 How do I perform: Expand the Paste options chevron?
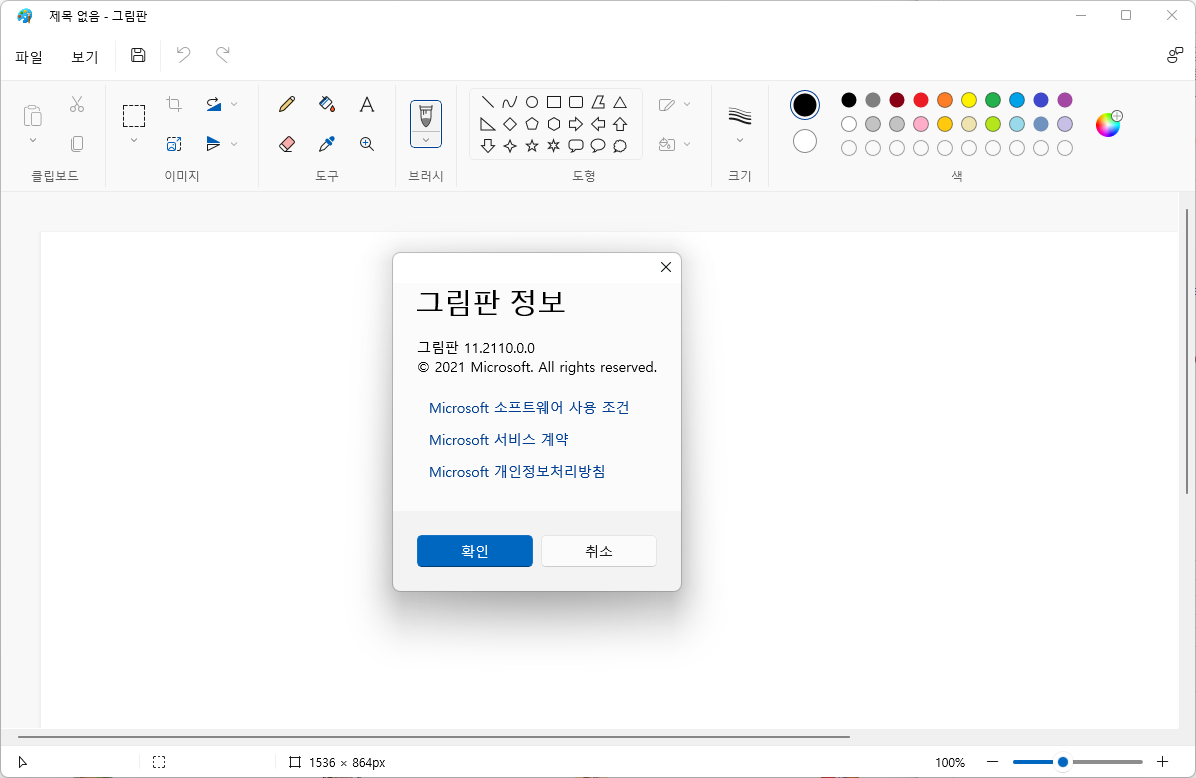point(32,140)
